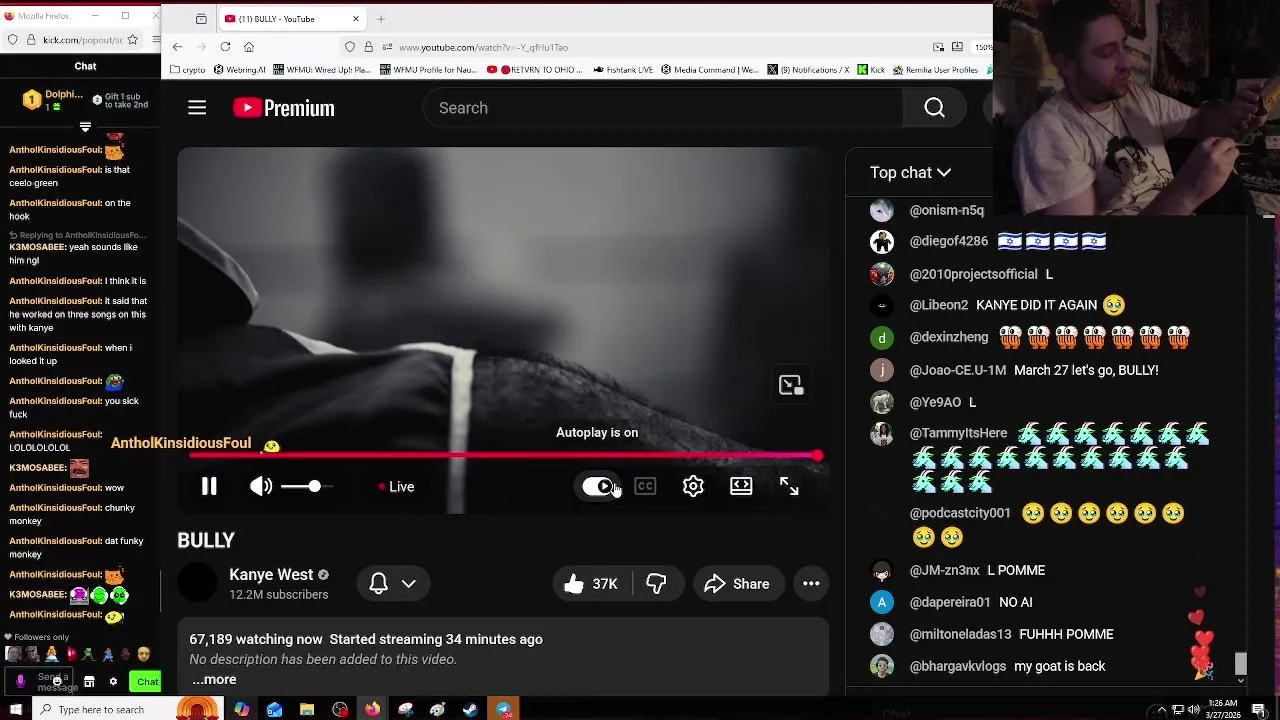Open Telegram from the taskbar
Screen dimensions: 1280x720
[504, 710]
